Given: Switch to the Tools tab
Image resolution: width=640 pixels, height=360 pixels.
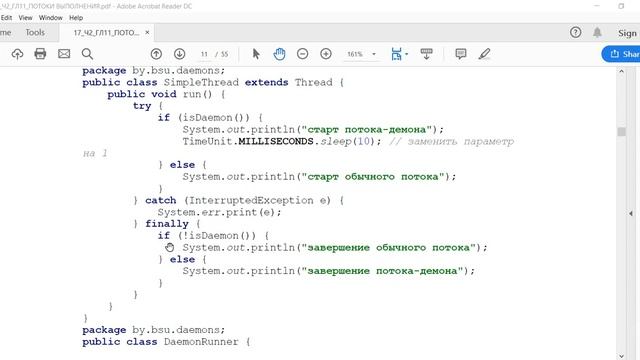Looking at the screenshot, I should [x=35, y=32].
